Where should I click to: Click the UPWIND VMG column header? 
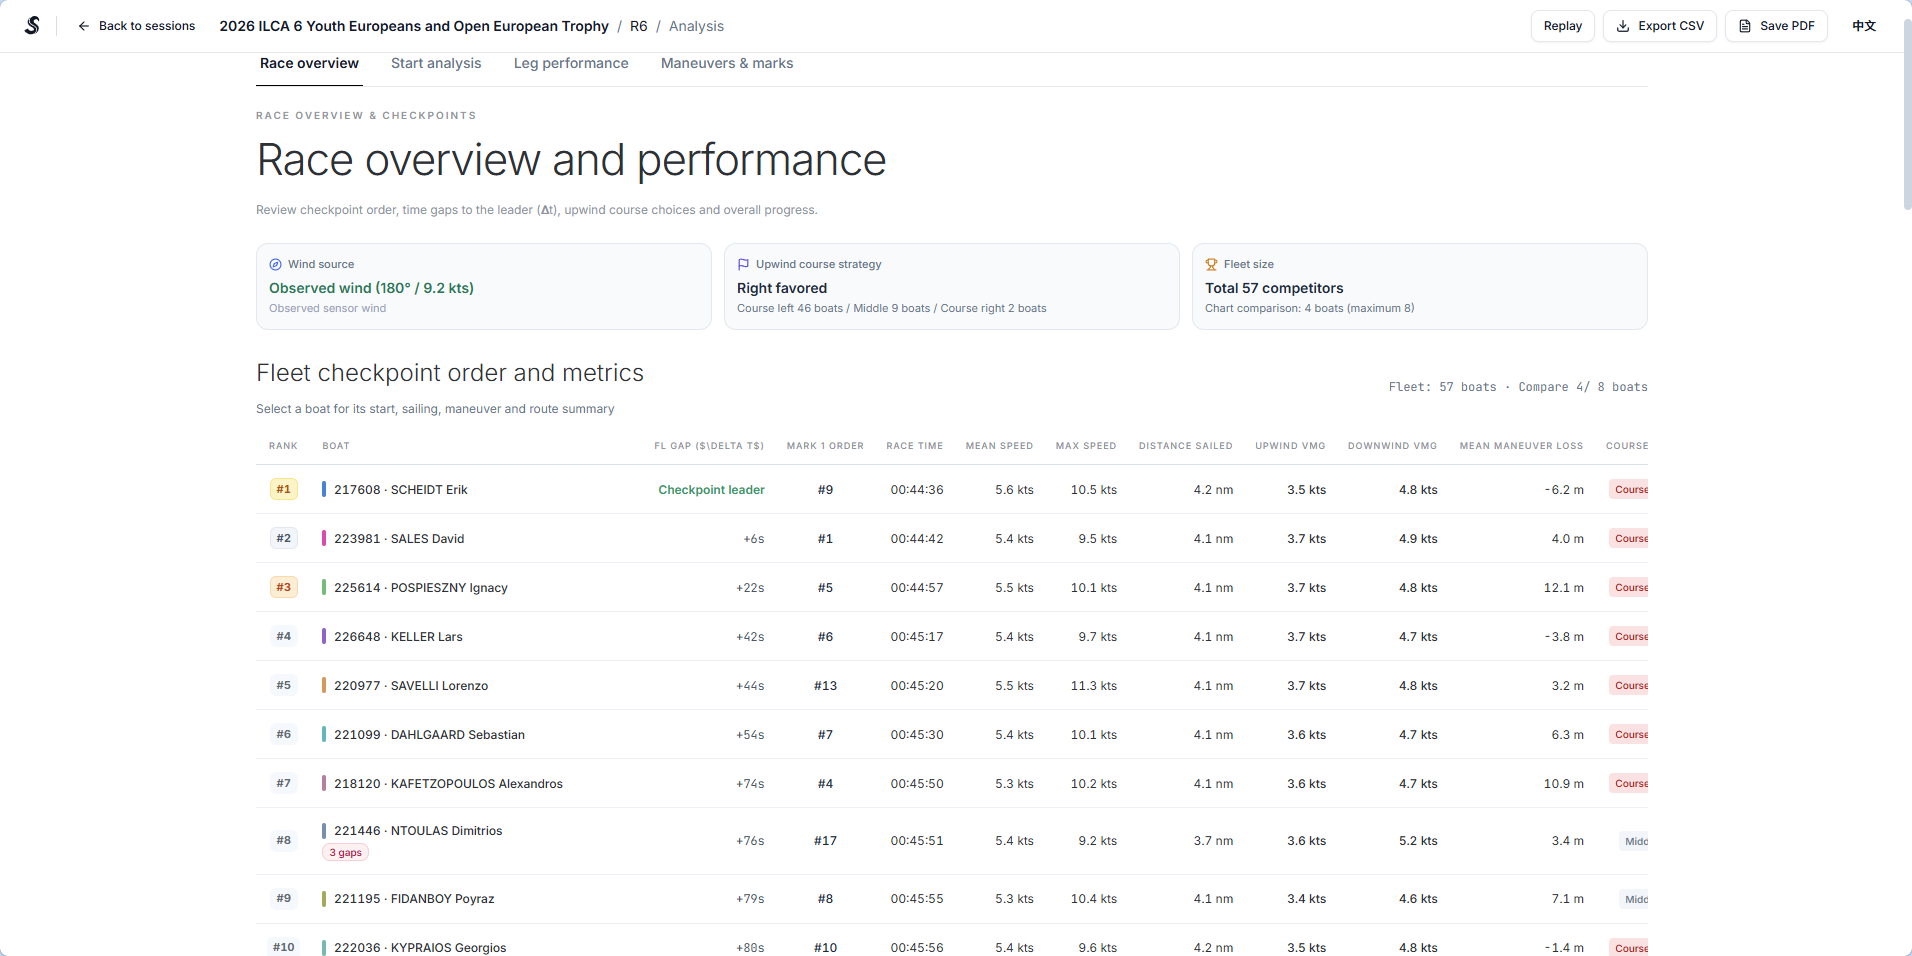pos(1290,446)
